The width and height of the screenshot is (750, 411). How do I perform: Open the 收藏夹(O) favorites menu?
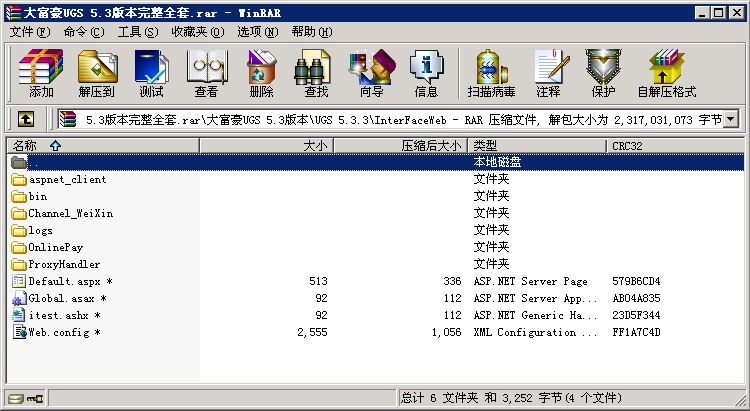pos(196,32)
